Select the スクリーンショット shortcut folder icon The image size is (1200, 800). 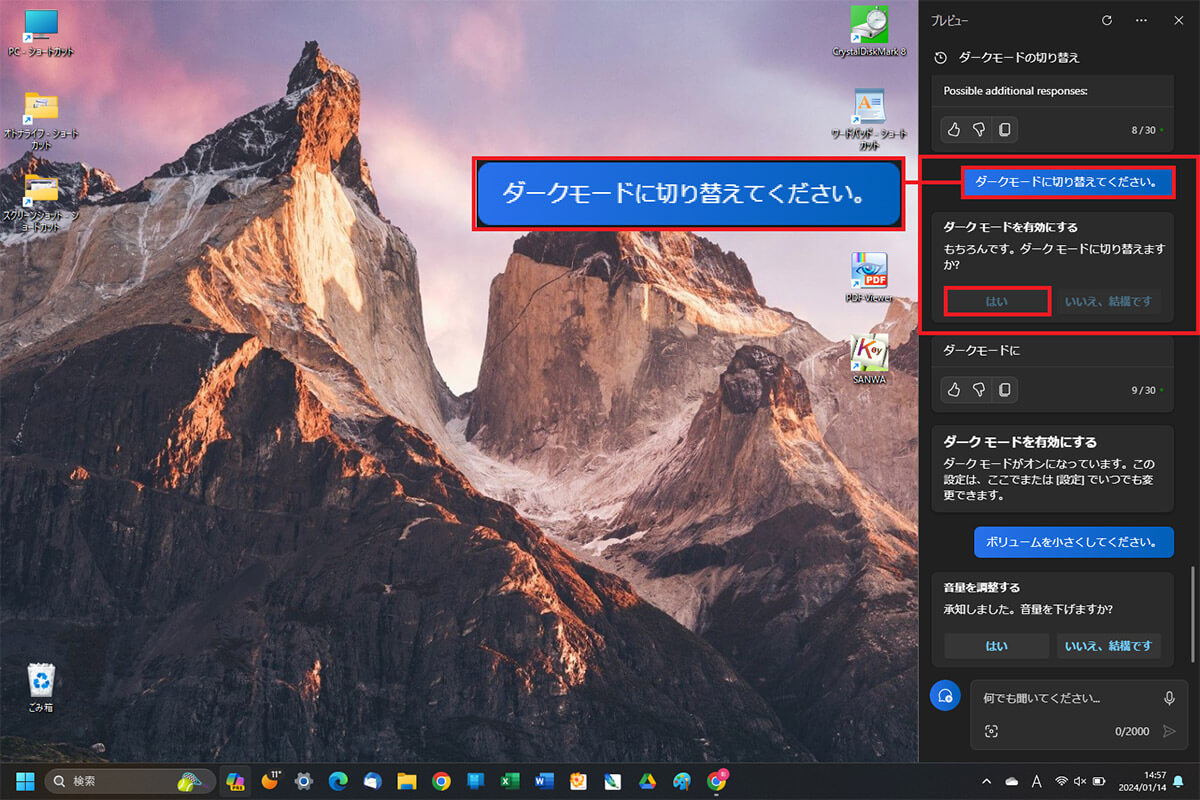pyautogui.click(x=41, y=203)
